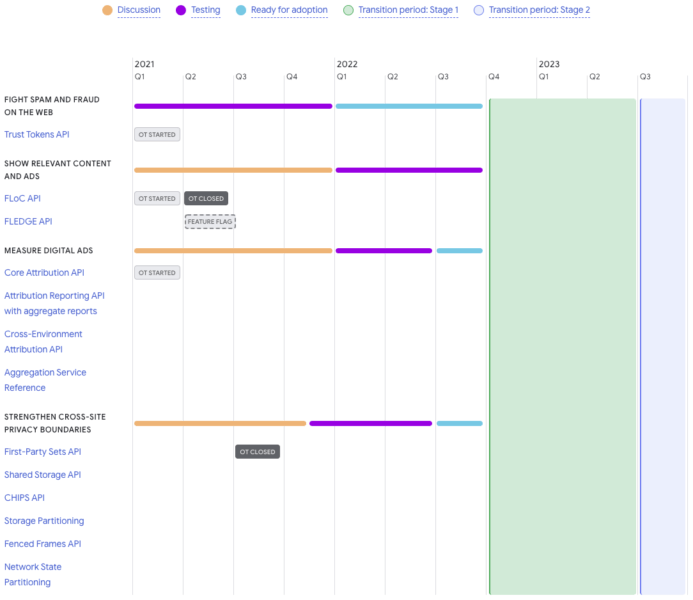The height and width of the screenshot is (600, 693).
Task: Click the FLEDGE API link
Action: pyautogui.click(x=28, y=221)
